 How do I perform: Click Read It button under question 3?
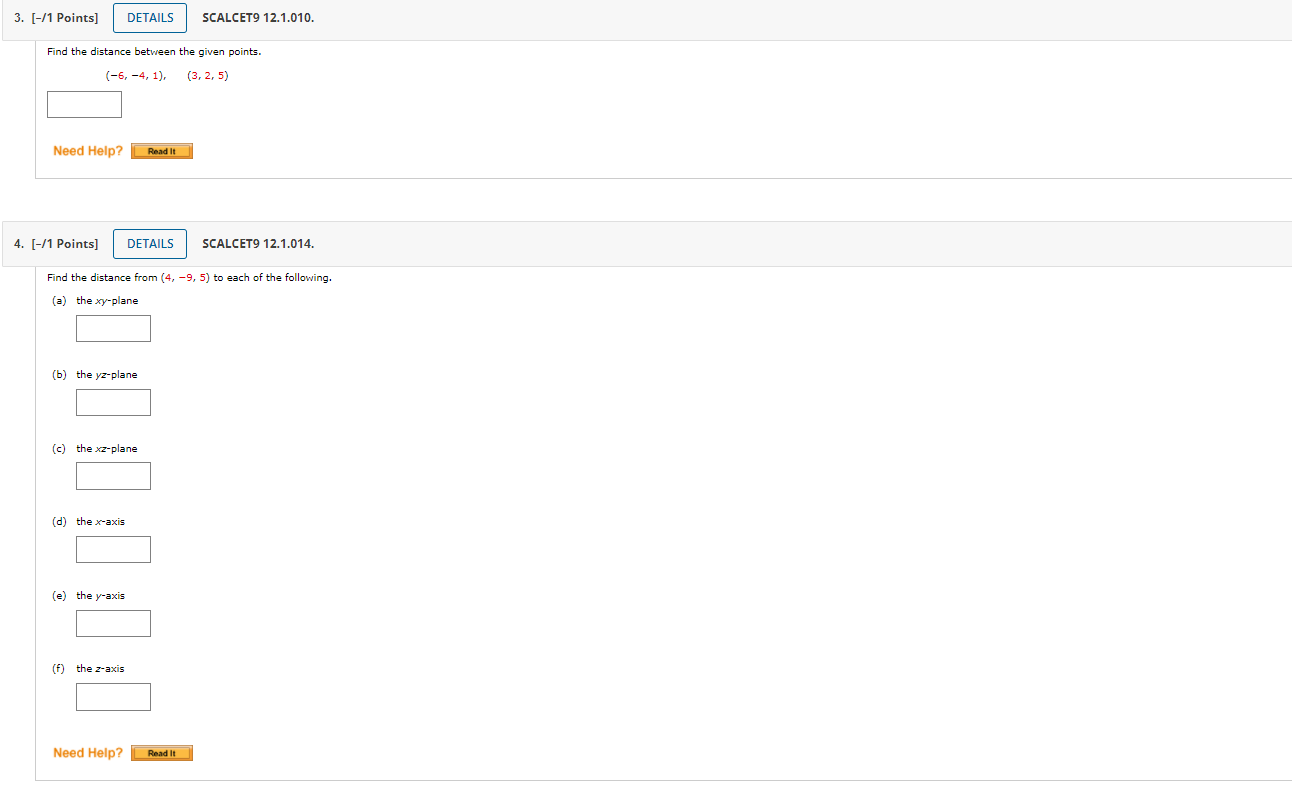point(162,151)
